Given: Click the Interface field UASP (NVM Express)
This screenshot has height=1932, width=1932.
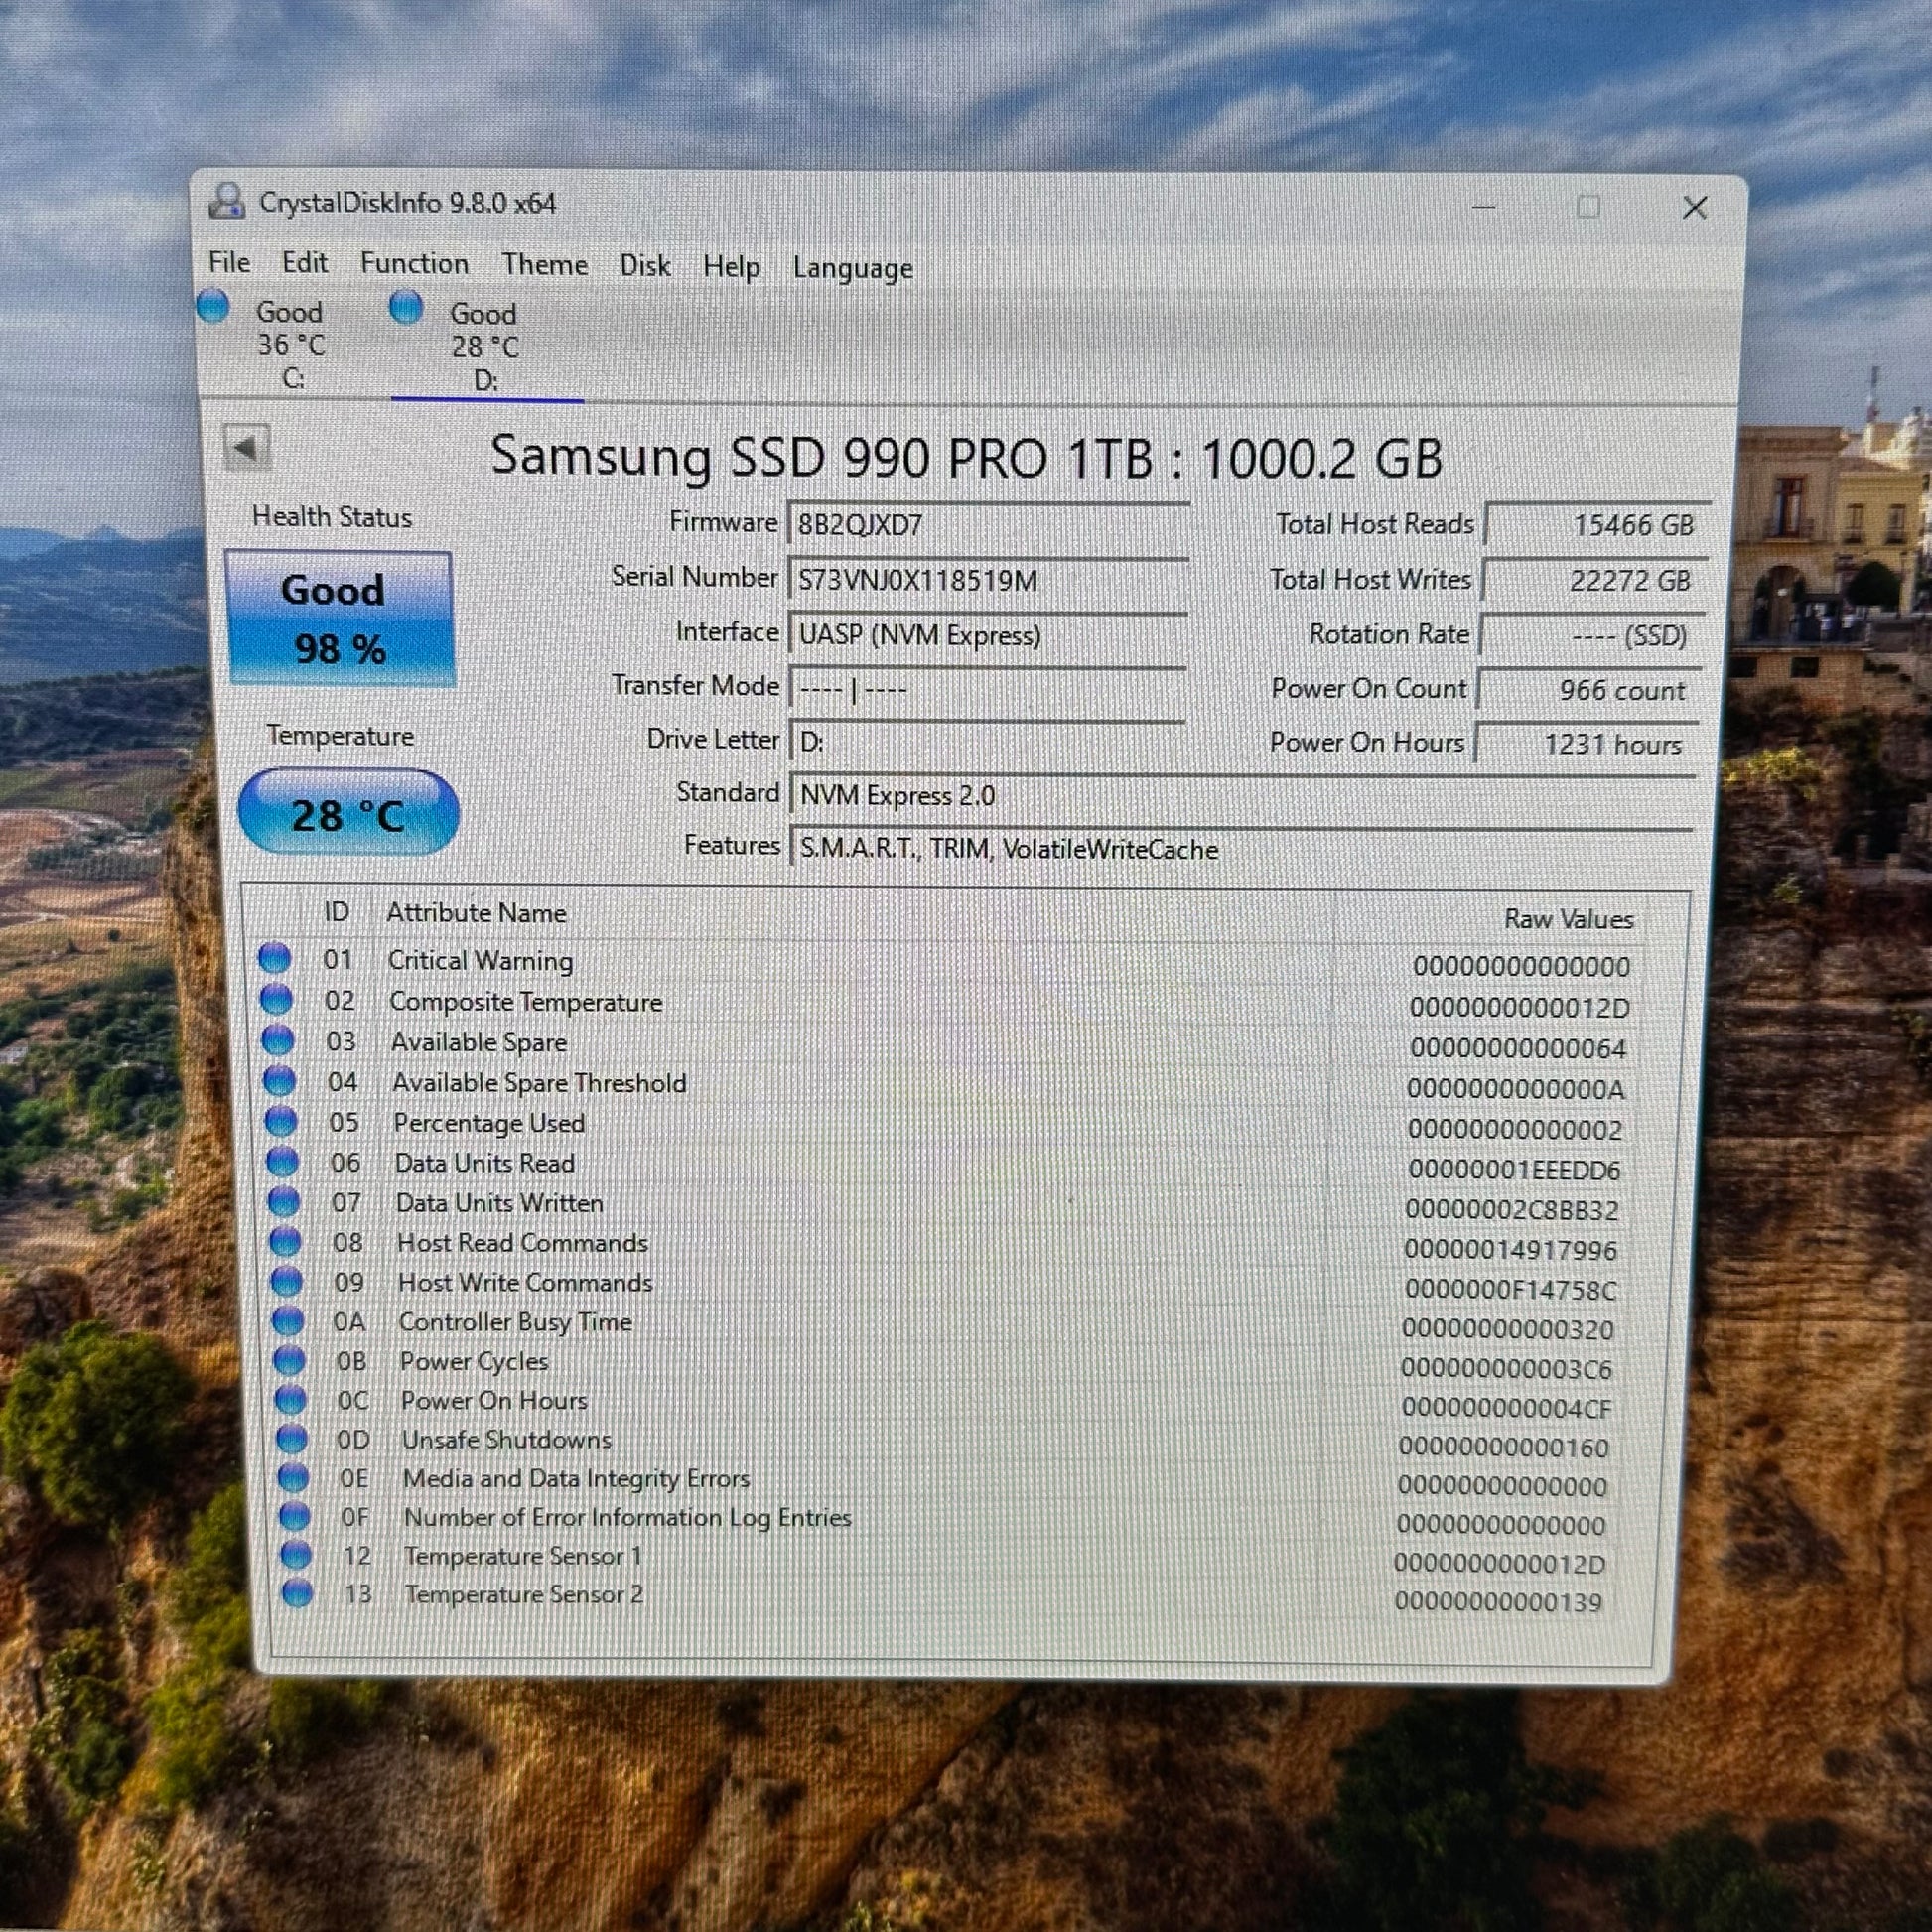Looking at the screenshot, I should point(987,635).
